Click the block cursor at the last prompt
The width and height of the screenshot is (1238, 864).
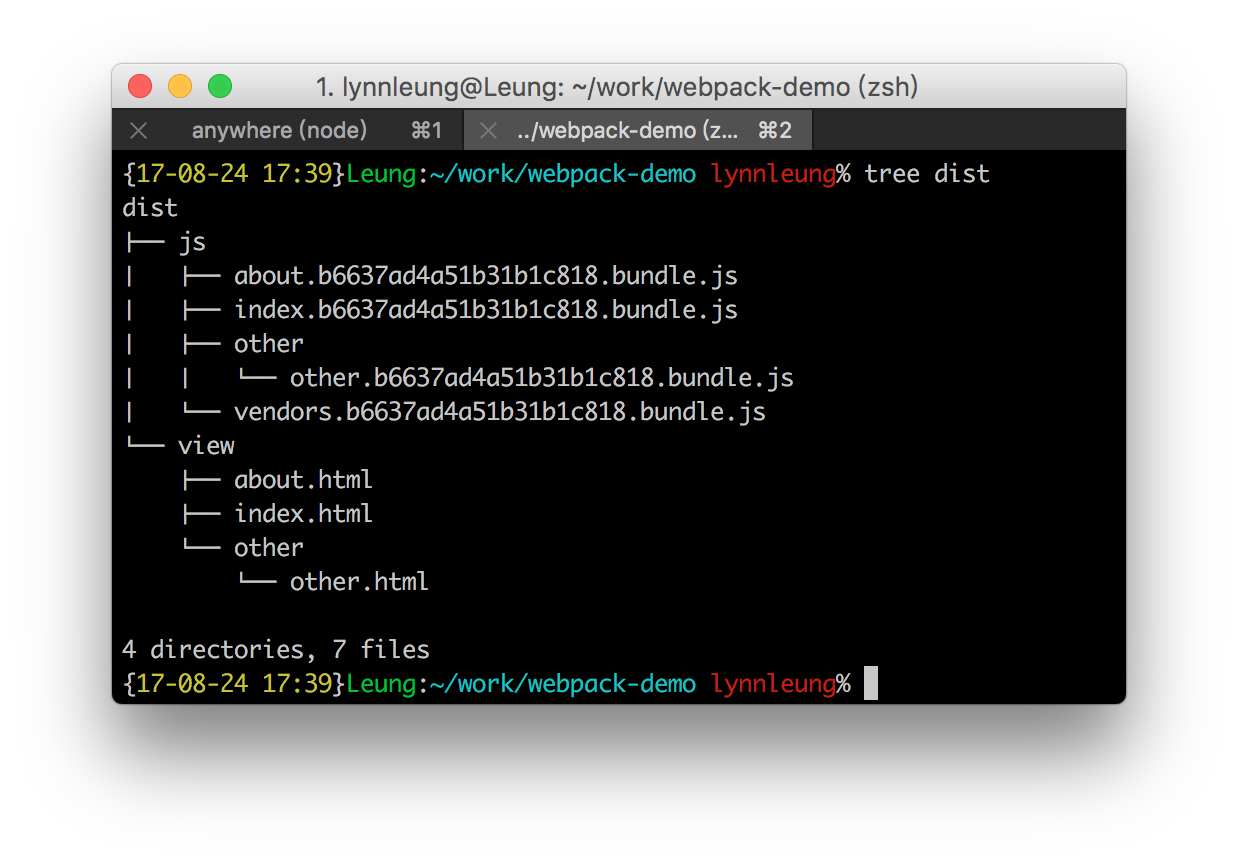click(x=870, y=684)
